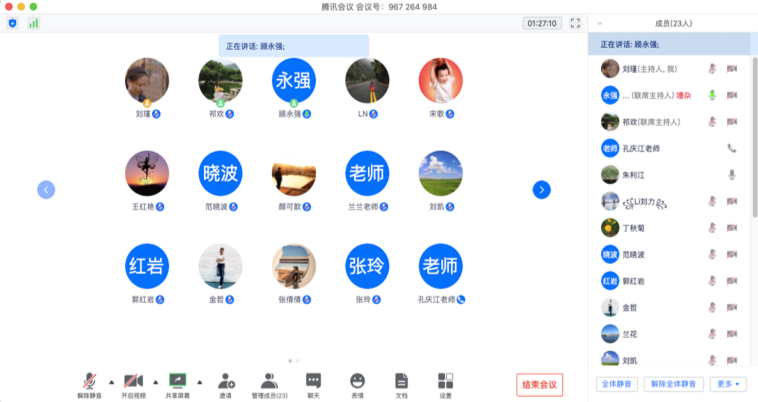Screen dimensions: 758x402
Task: Open the documents (文档) icon
Action: click(401, 381)
